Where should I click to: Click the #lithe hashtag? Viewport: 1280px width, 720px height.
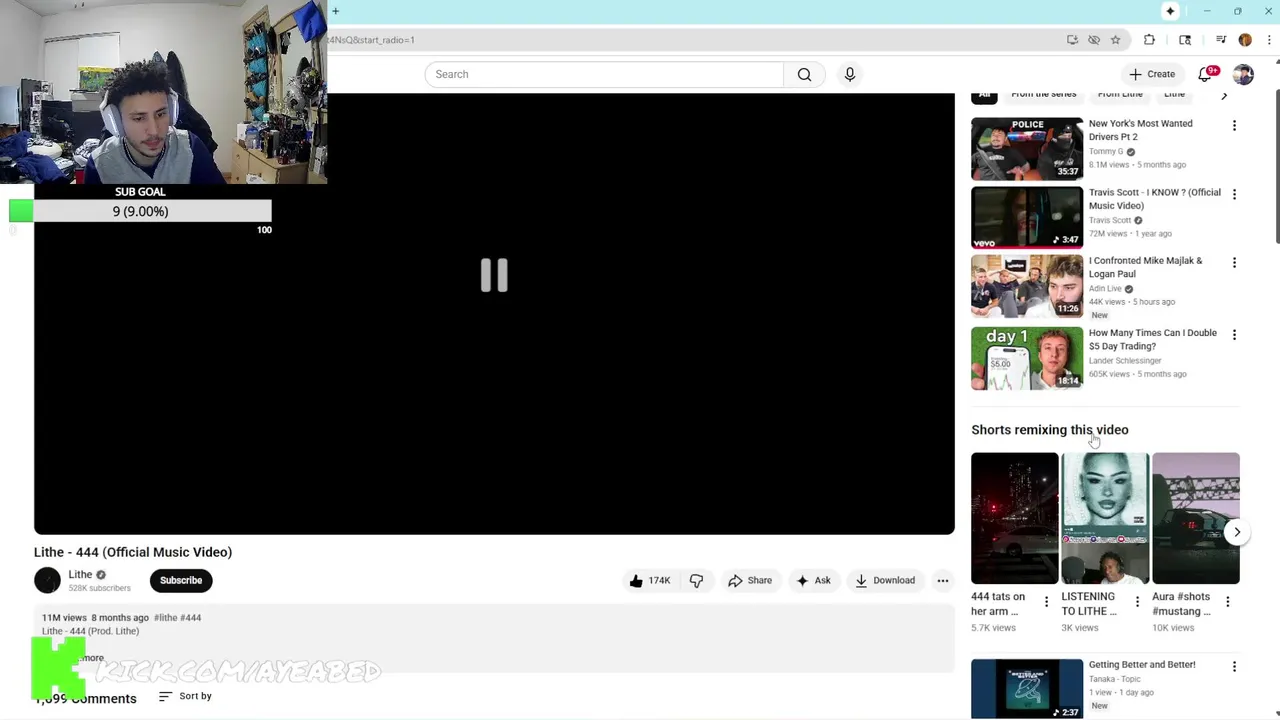pos(164,618)
